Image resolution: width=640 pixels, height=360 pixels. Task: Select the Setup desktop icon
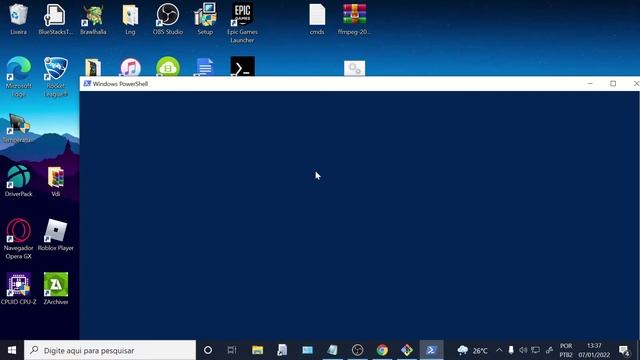coord(205,18)
